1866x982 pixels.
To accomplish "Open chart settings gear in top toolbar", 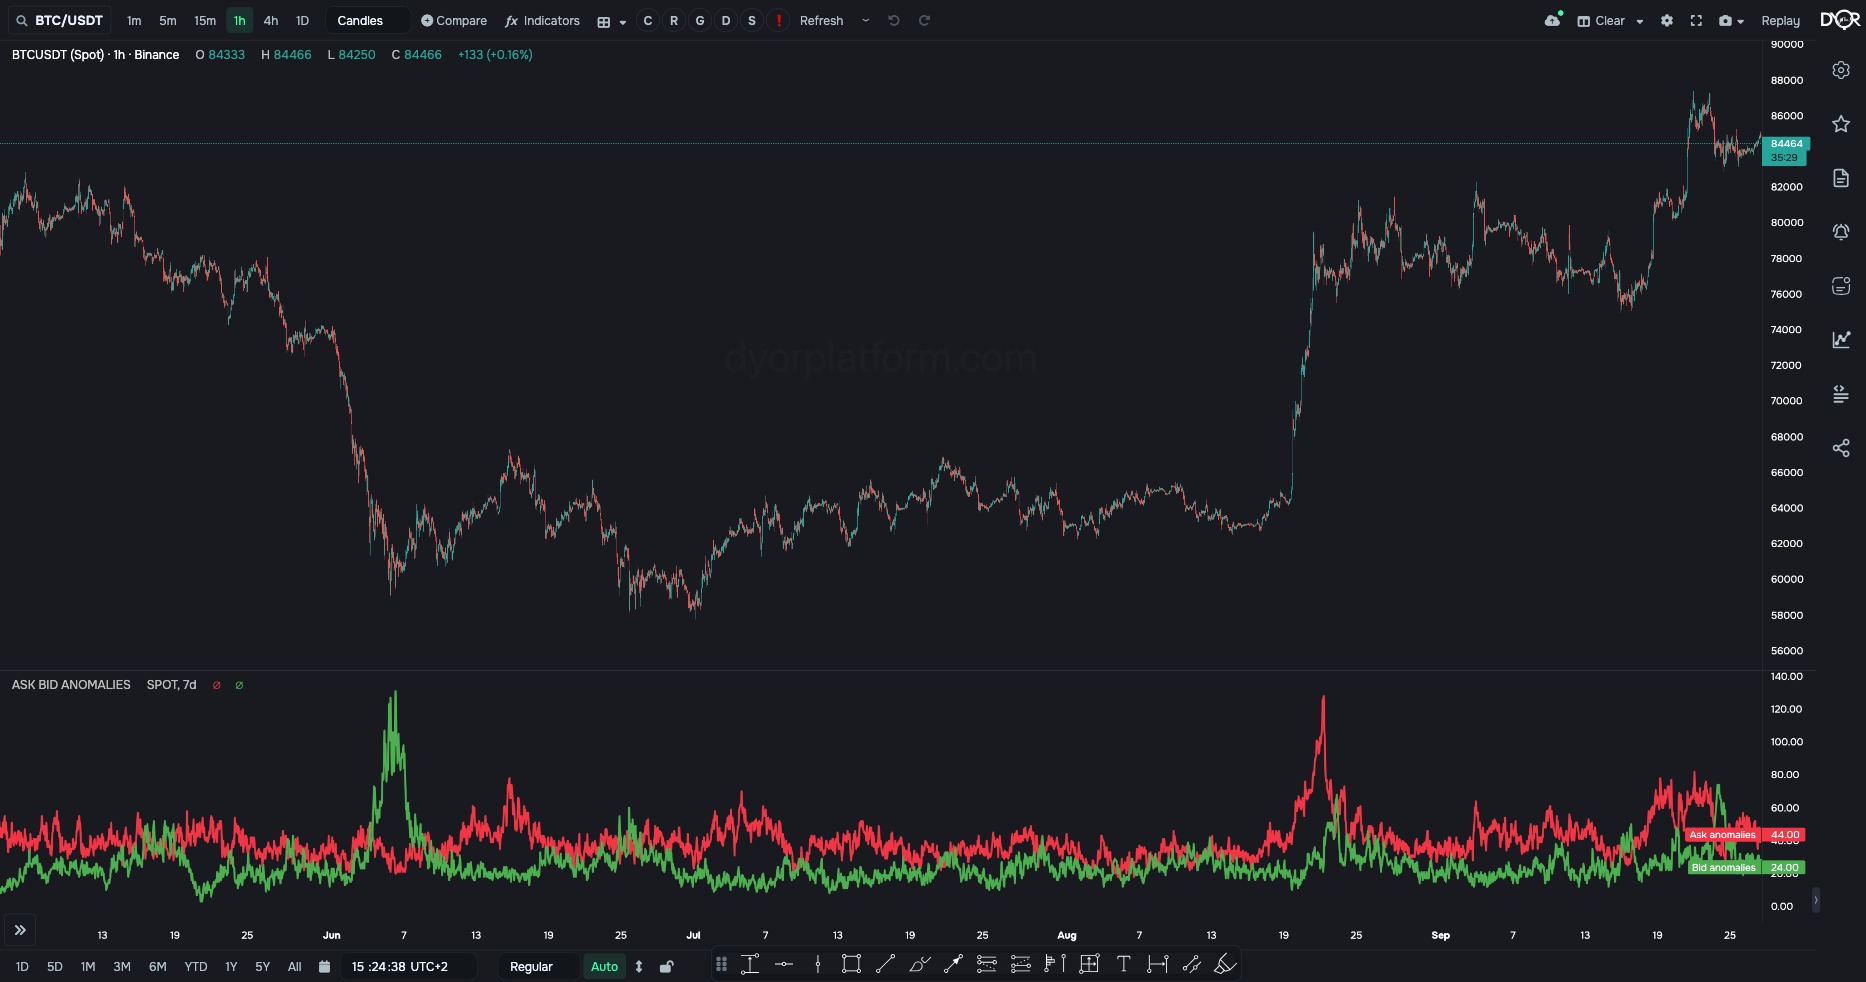I will tap(1667, 20).
